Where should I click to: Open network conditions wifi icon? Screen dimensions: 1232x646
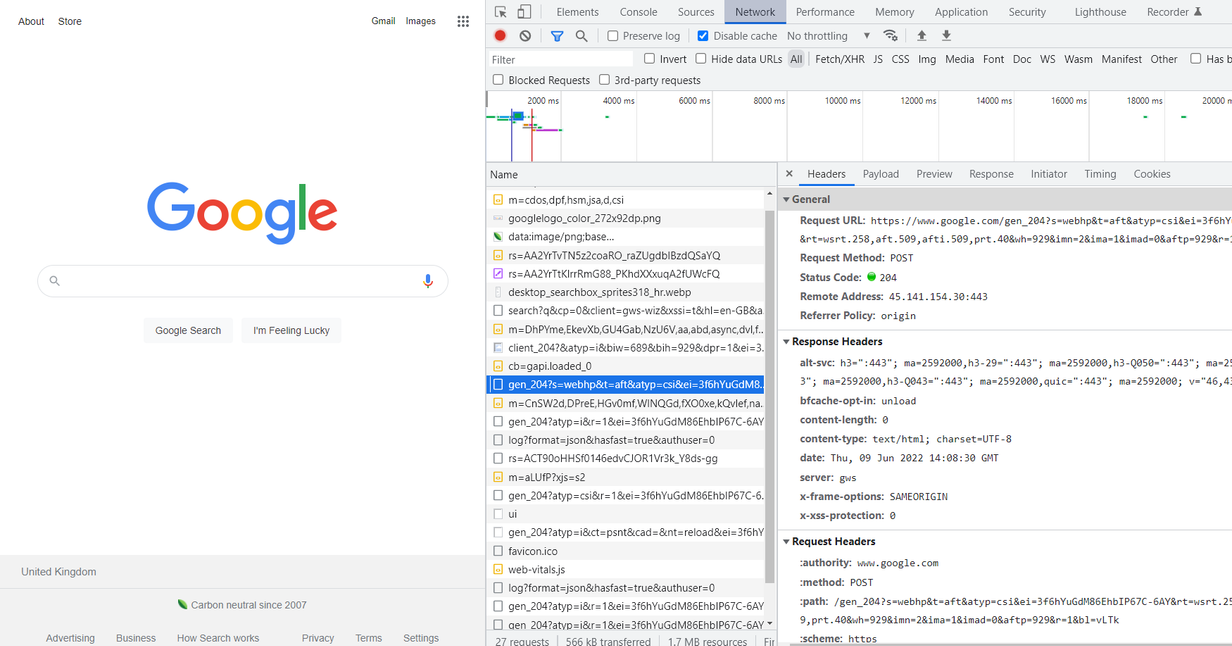pos(890,36)
